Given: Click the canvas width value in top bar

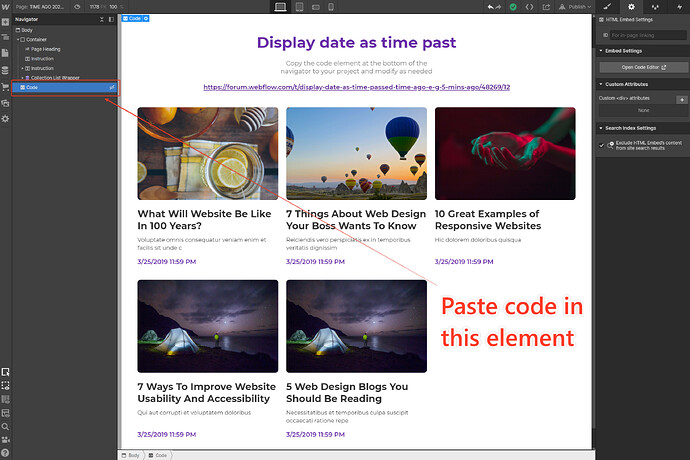Looking at the screenshot, I should point(96,7).
